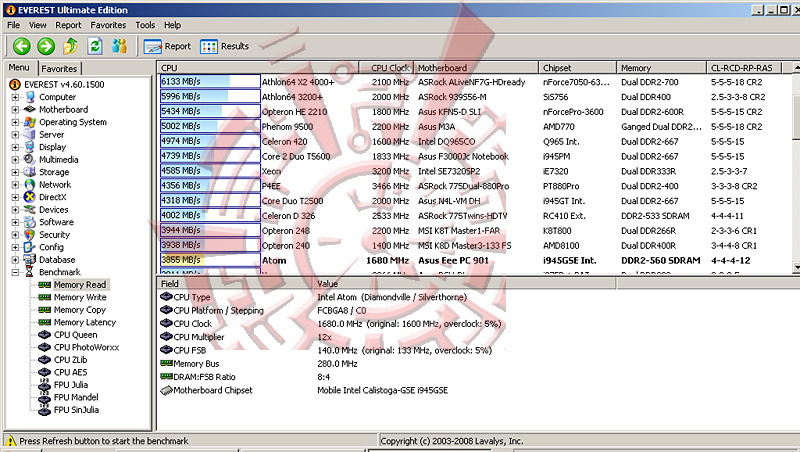Open the Memory Write benchmark
The width and height of the screenshot is (800, 452).
(x=80, y=297)
